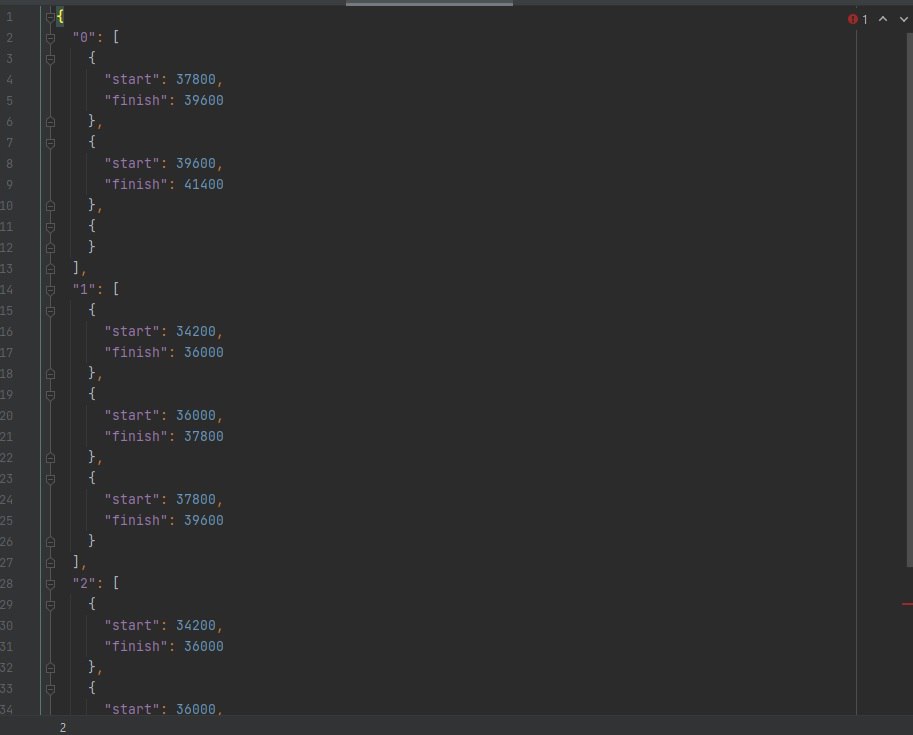913x735 pixels.
Task: Click the fold end marker on line 6
Action: [x=51, y=122]
